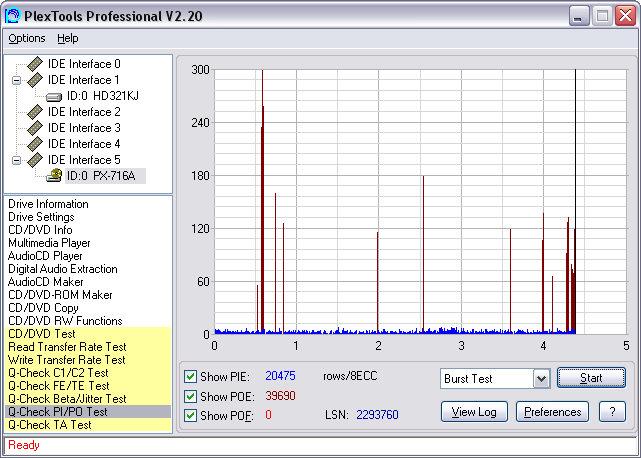Open AudioCD Maker function
The image size is (641, 458).
tap(45, 282)
